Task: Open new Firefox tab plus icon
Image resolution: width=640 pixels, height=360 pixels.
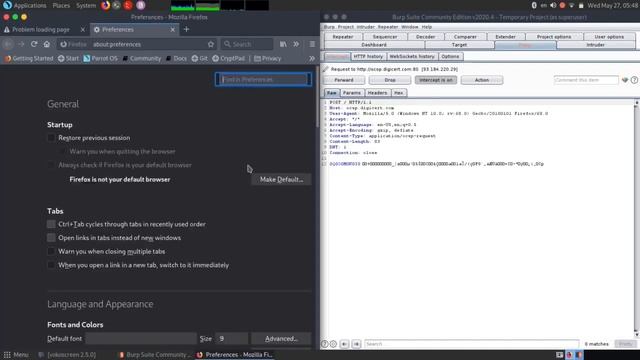Action: coord(186,29)
